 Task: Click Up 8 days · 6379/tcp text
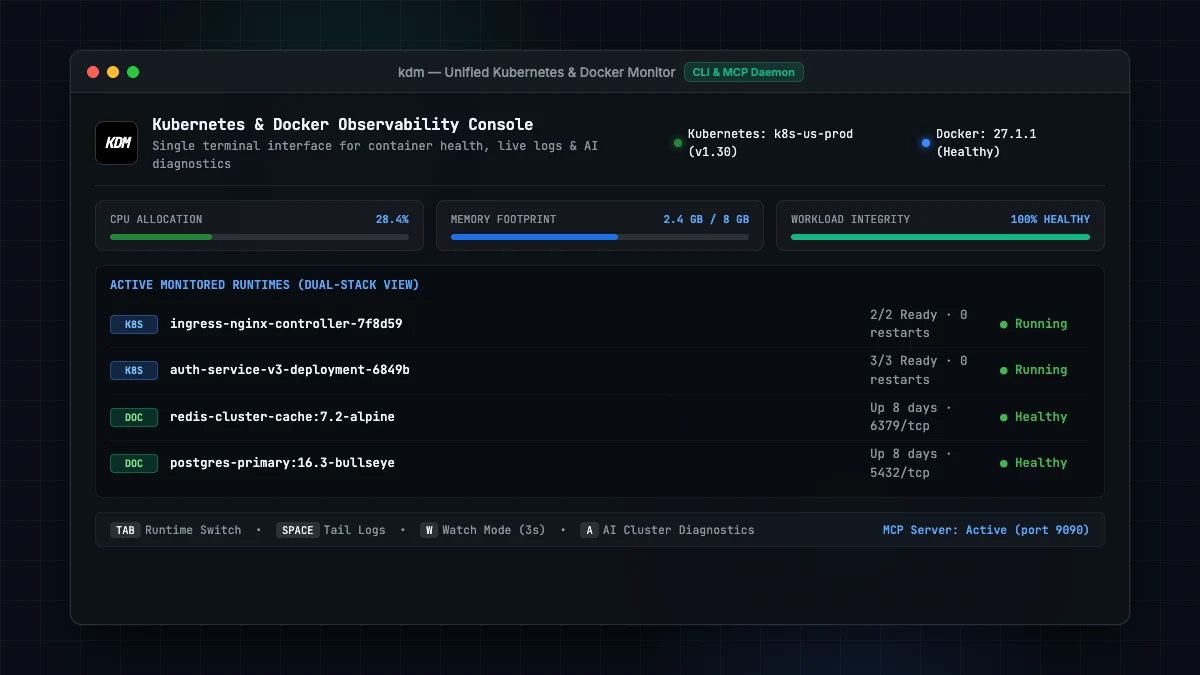(x=911, y=417)
